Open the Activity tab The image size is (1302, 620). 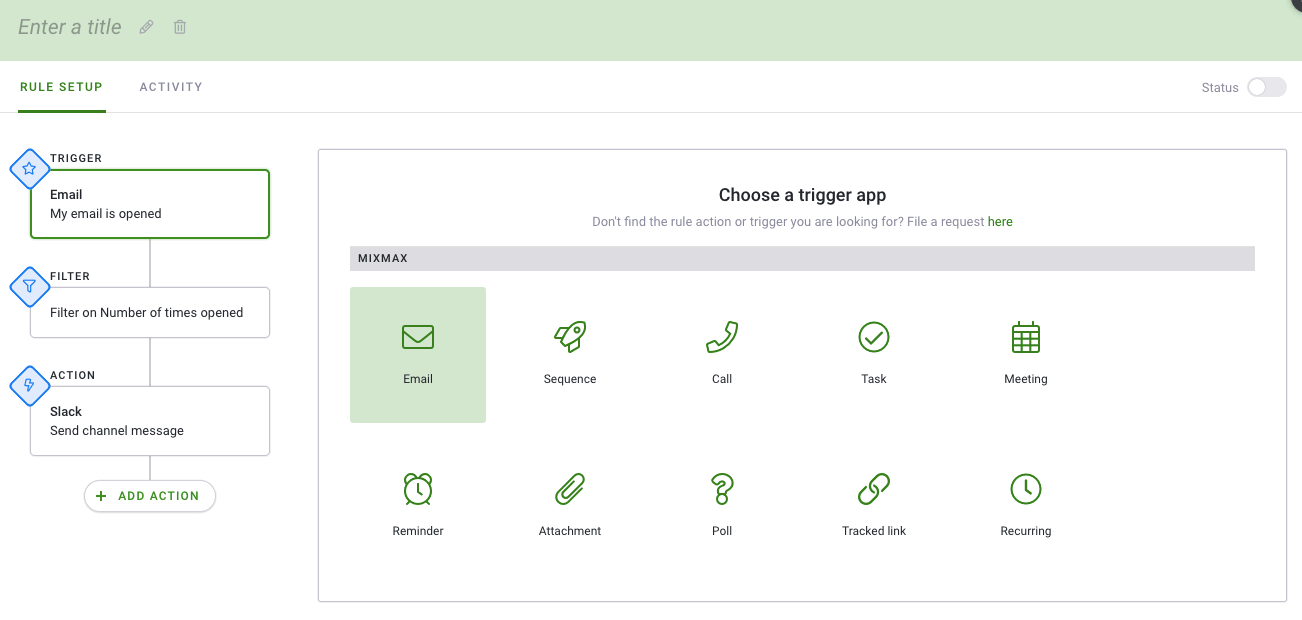171,87
